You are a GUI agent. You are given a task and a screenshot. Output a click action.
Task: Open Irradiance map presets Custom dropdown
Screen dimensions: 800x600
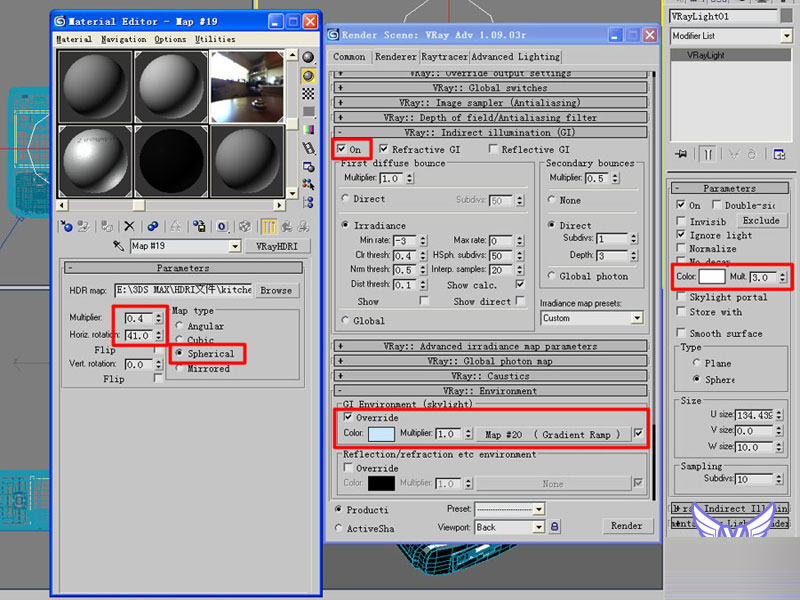637,318
